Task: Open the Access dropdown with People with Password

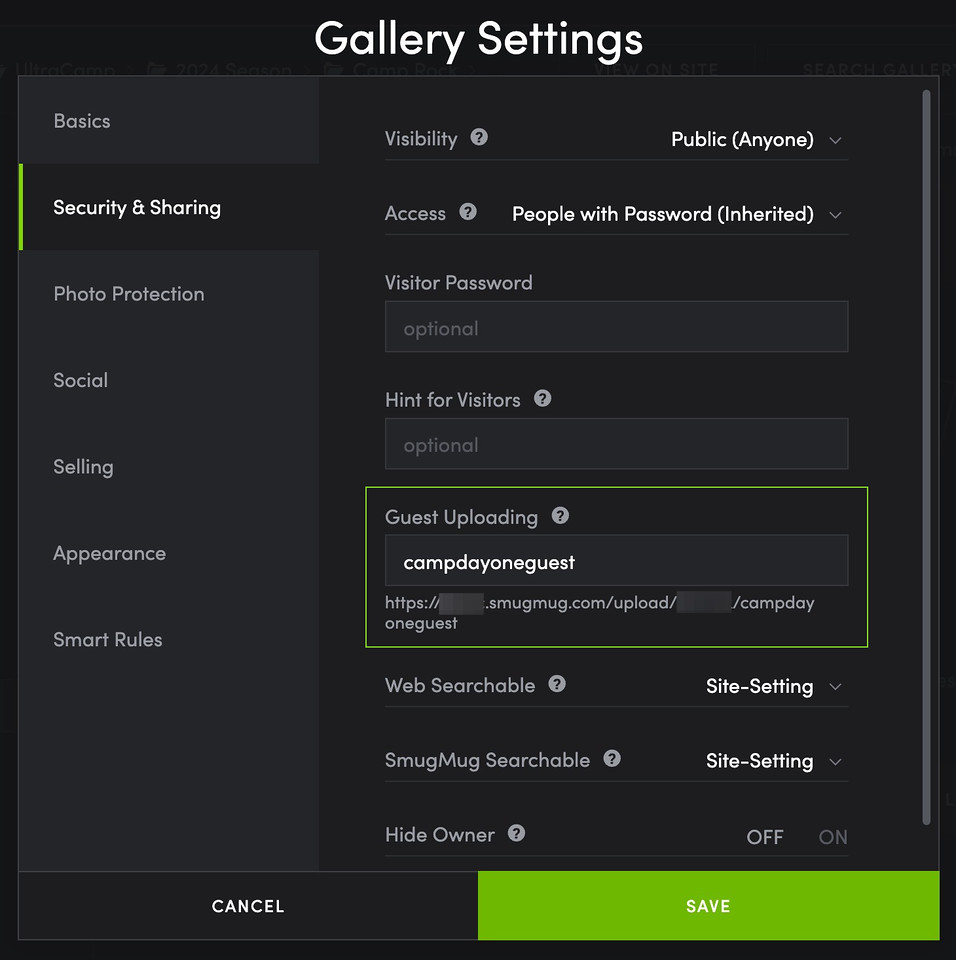Action: pyautogui.click(x=677, y=214)
